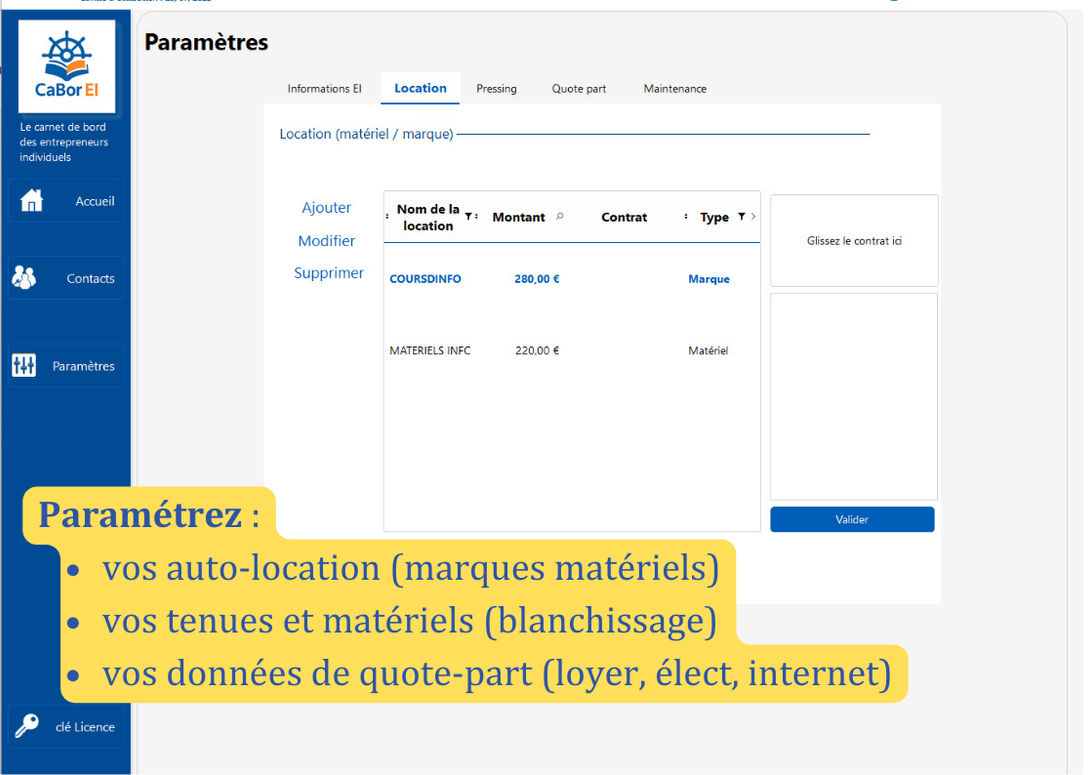Click the filter icon on Nom de la location
1092x775 pixels.
click(468, 217)
